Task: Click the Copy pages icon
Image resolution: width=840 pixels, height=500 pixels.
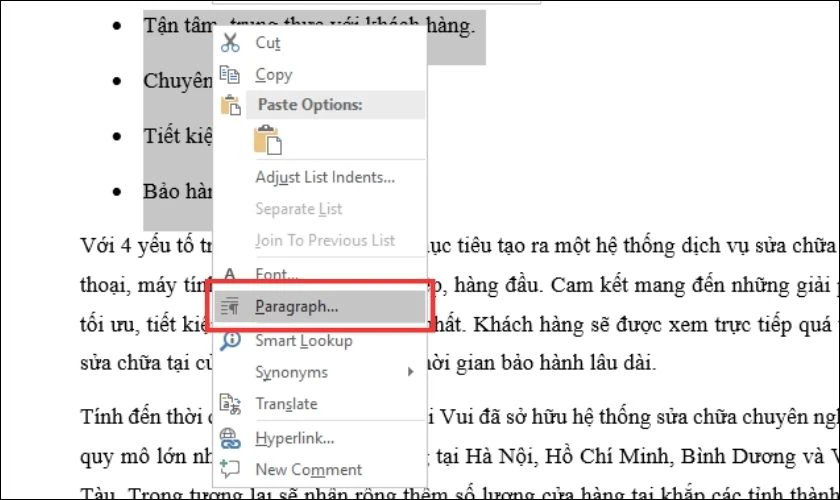Action: coord(230,74)
